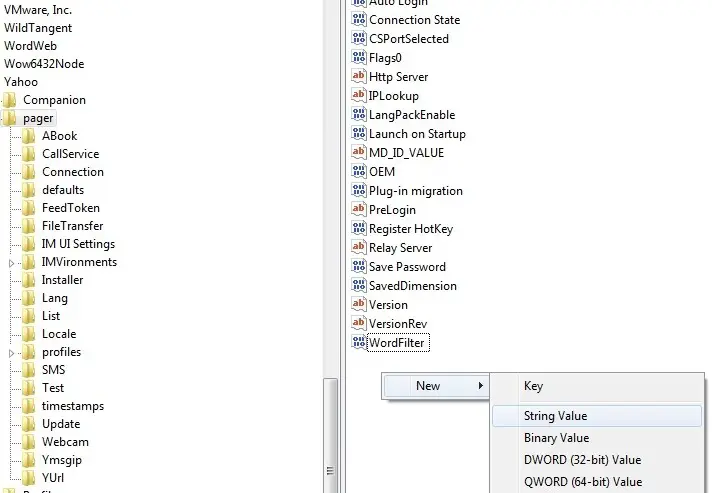Select the VMware, Inc. key
This screenshot has height=493, width=712.
coord(38,10)
